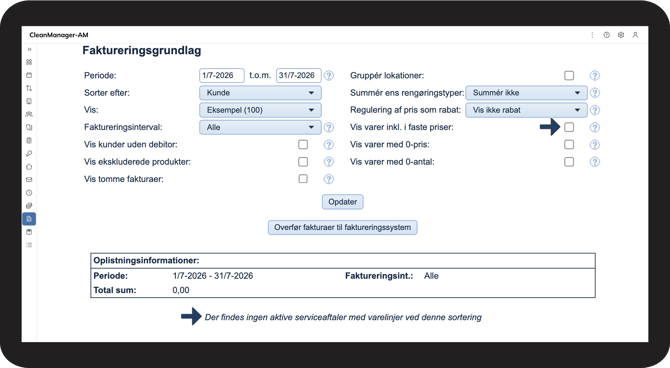Tick the Vis kunder uden debitor checkbox
Screen dimensions: 670x368
tap(303, 144)
